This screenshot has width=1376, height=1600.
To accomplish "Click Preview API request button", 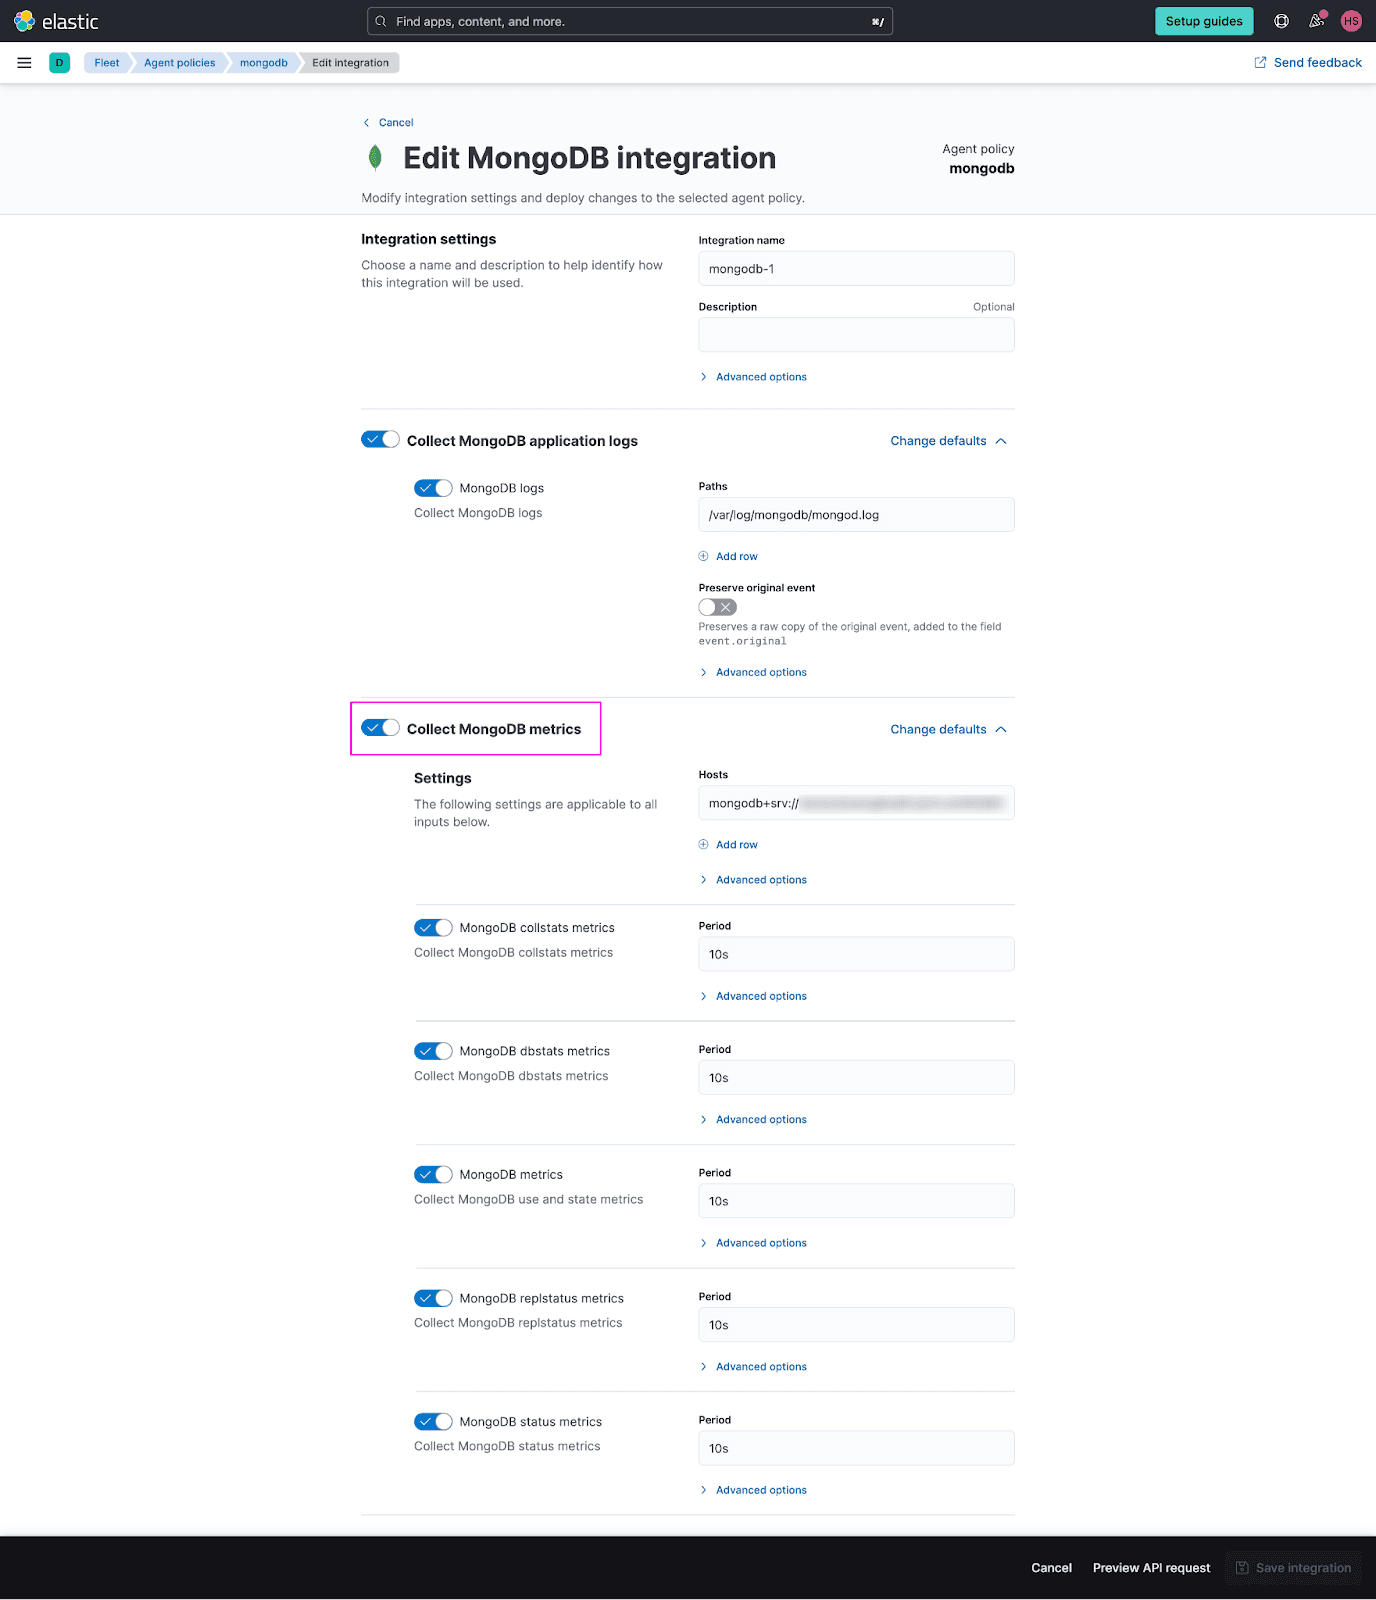I will pos(1151,1568).
